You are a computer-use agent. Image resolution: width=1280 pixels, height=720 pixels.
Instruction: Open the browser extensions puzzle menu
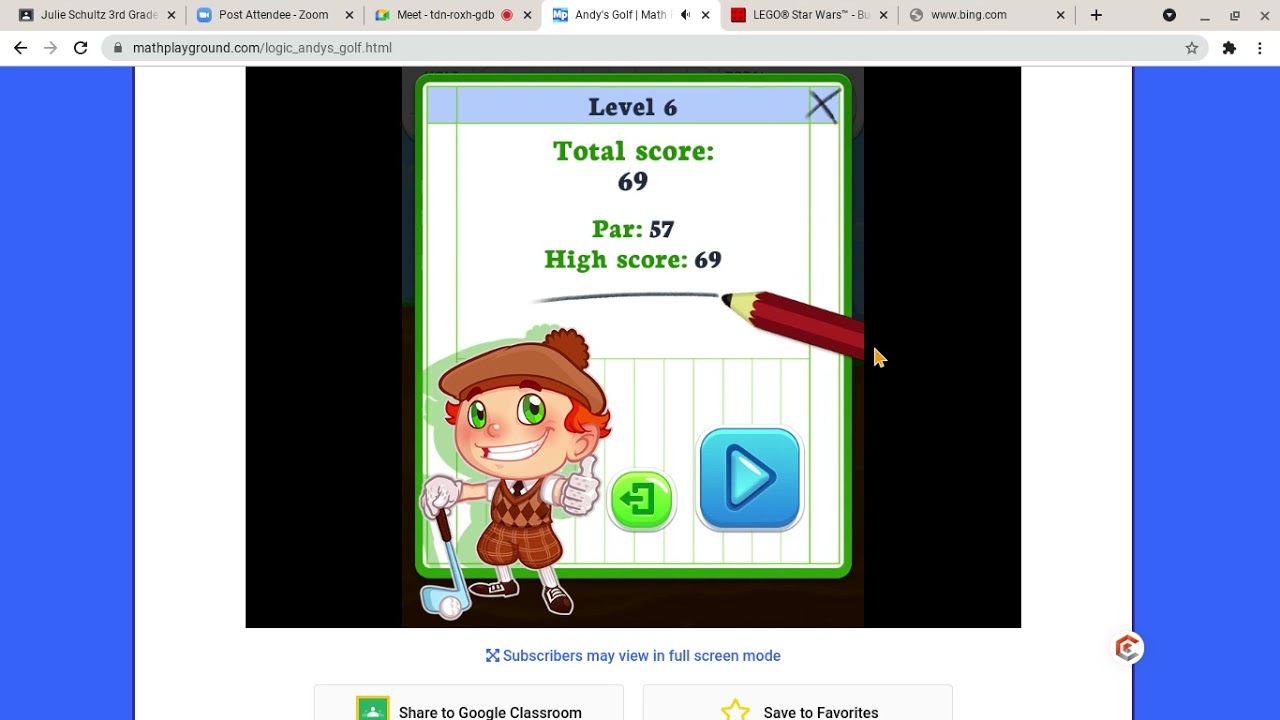pyautogui.click(x=1229, y=48)
